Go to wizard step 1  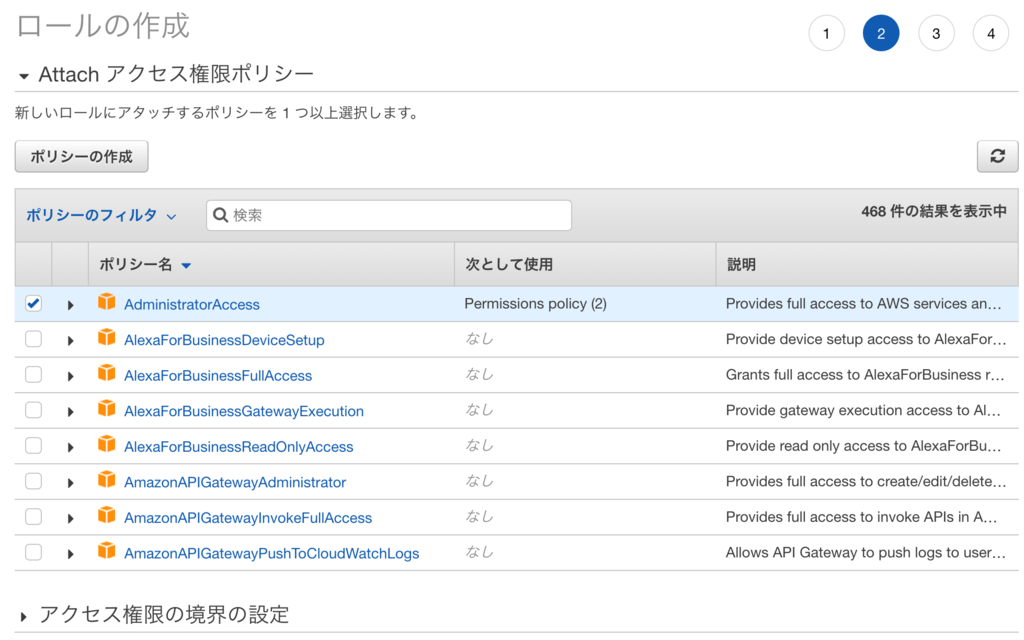826,33
